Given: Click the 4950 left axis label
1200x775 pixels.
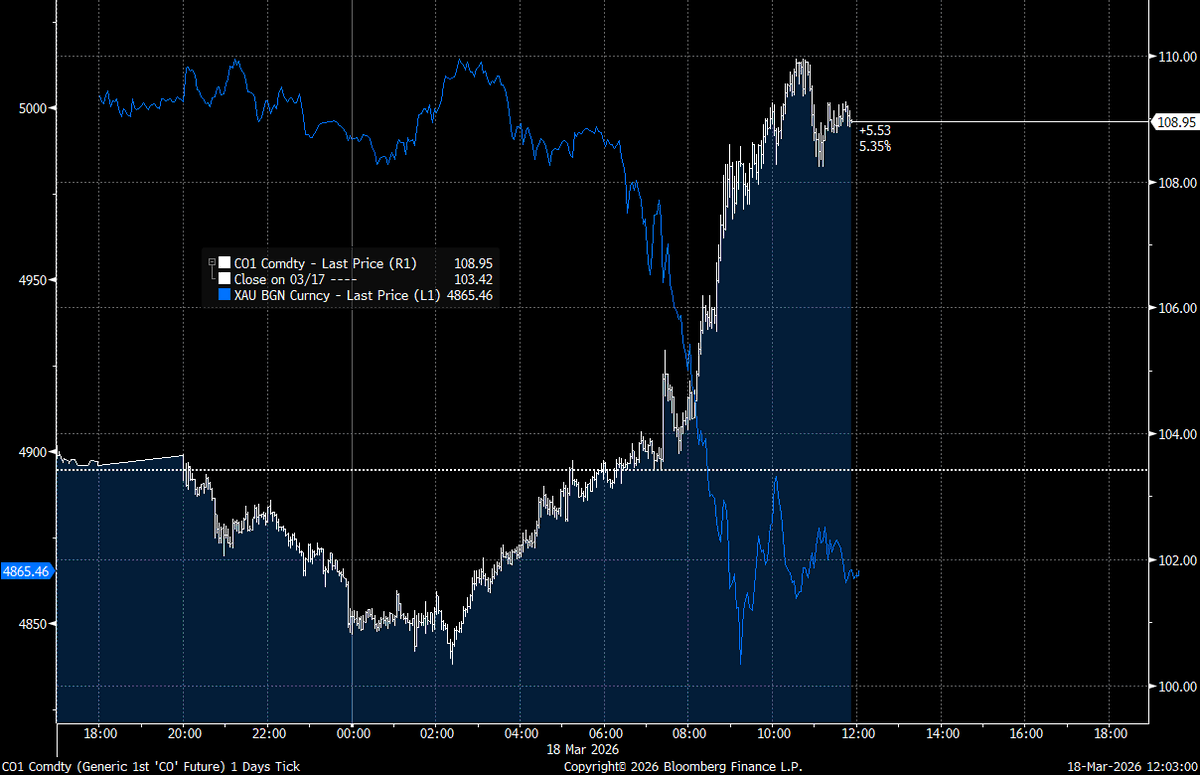Looking at the screenshot, I should pyautogui.click(x=33, y=281).
